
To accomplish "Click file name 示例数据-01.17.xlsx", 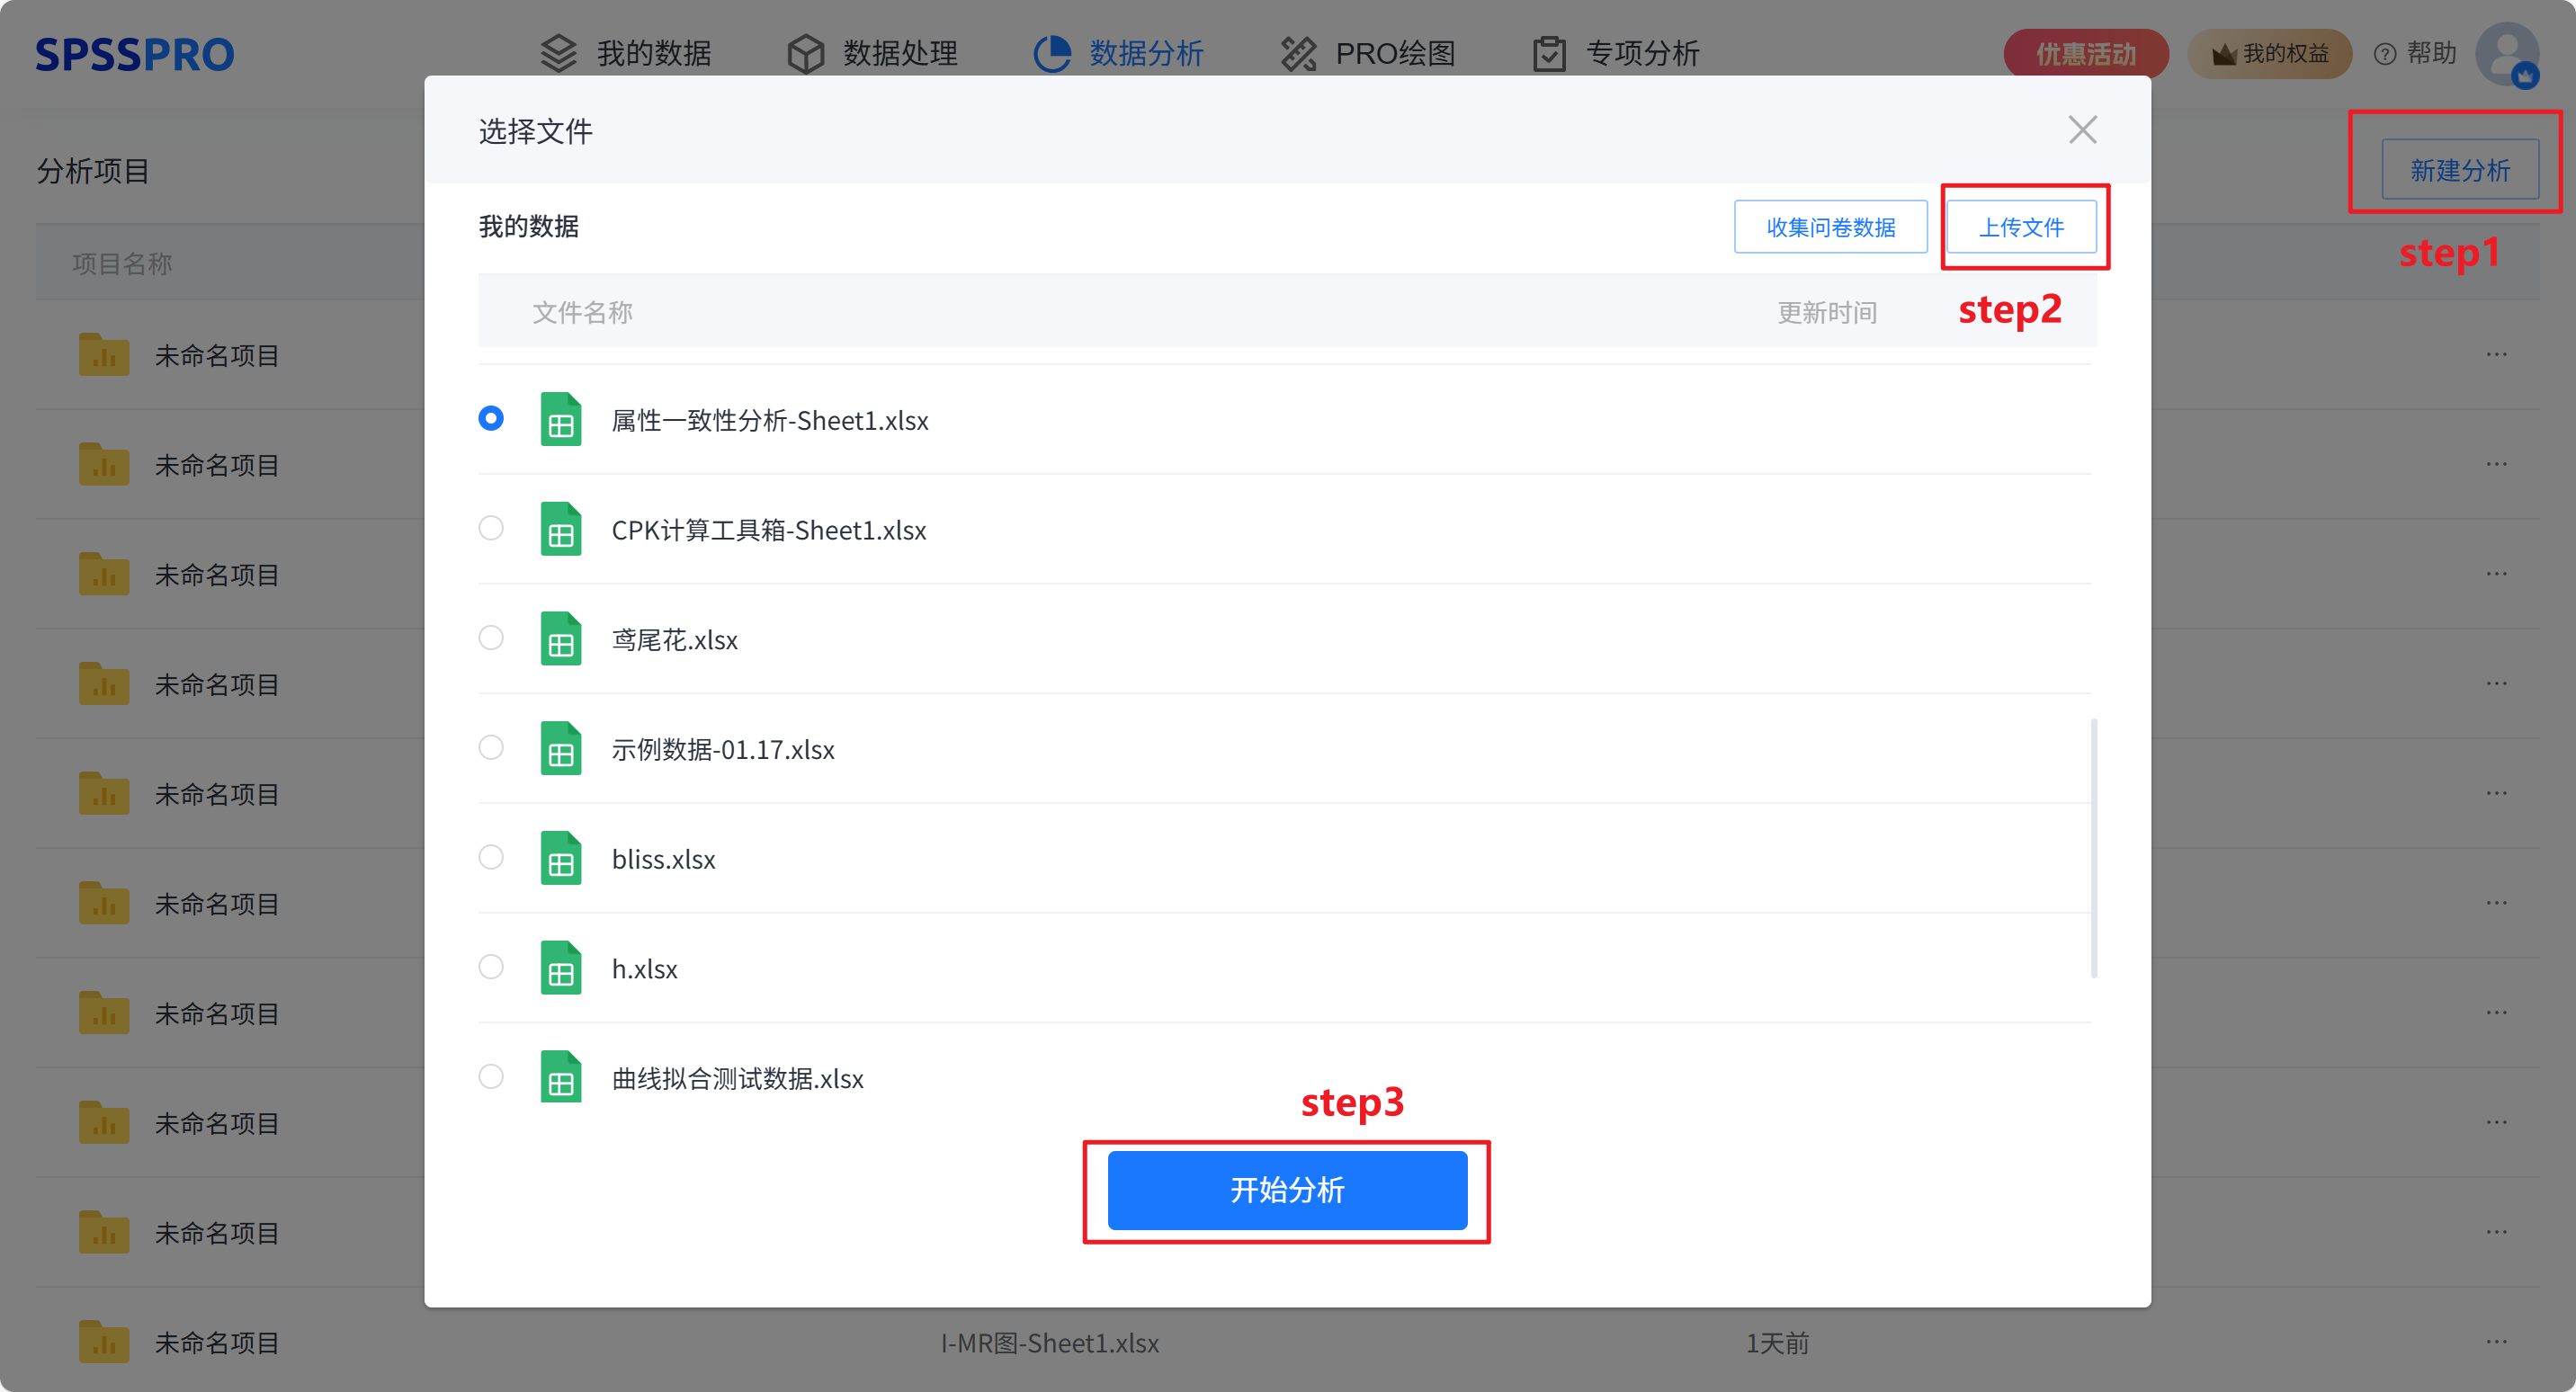I will [x=723, y=750].
